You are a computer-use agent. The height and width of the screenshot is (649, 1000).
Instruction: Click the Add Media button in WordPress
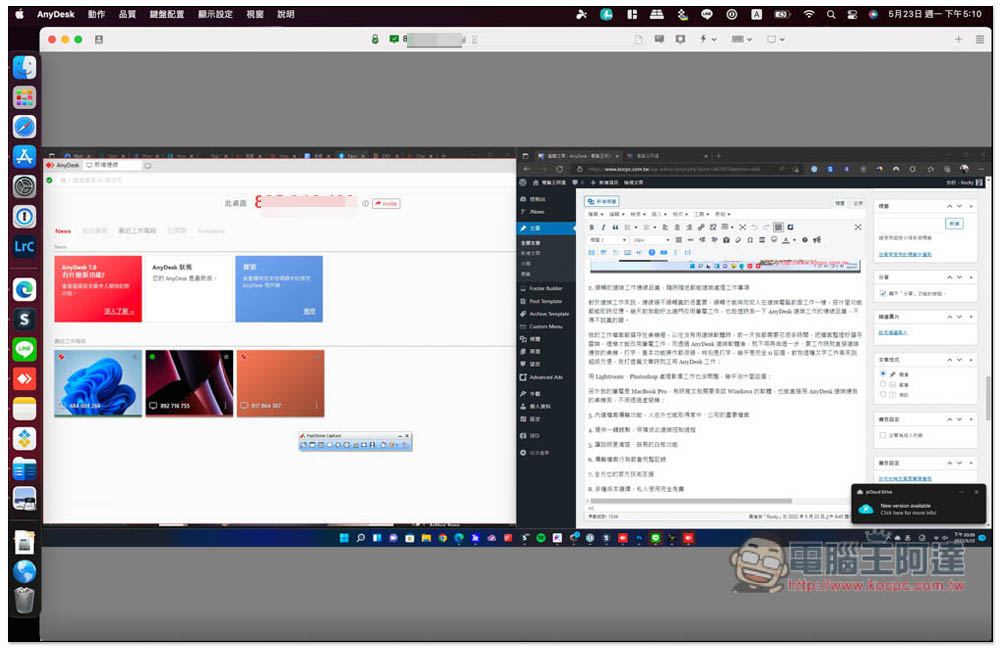coord(602,201)
